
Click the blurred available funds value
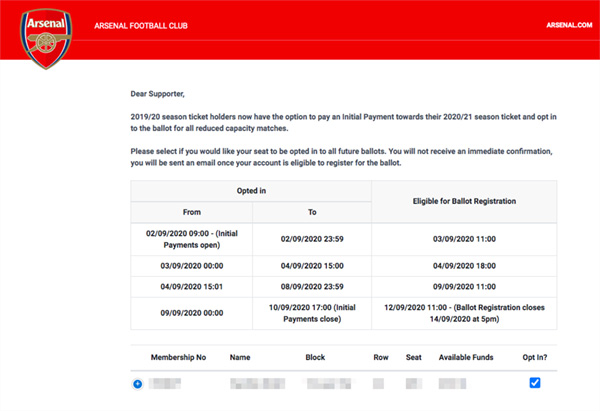[452, 383]
